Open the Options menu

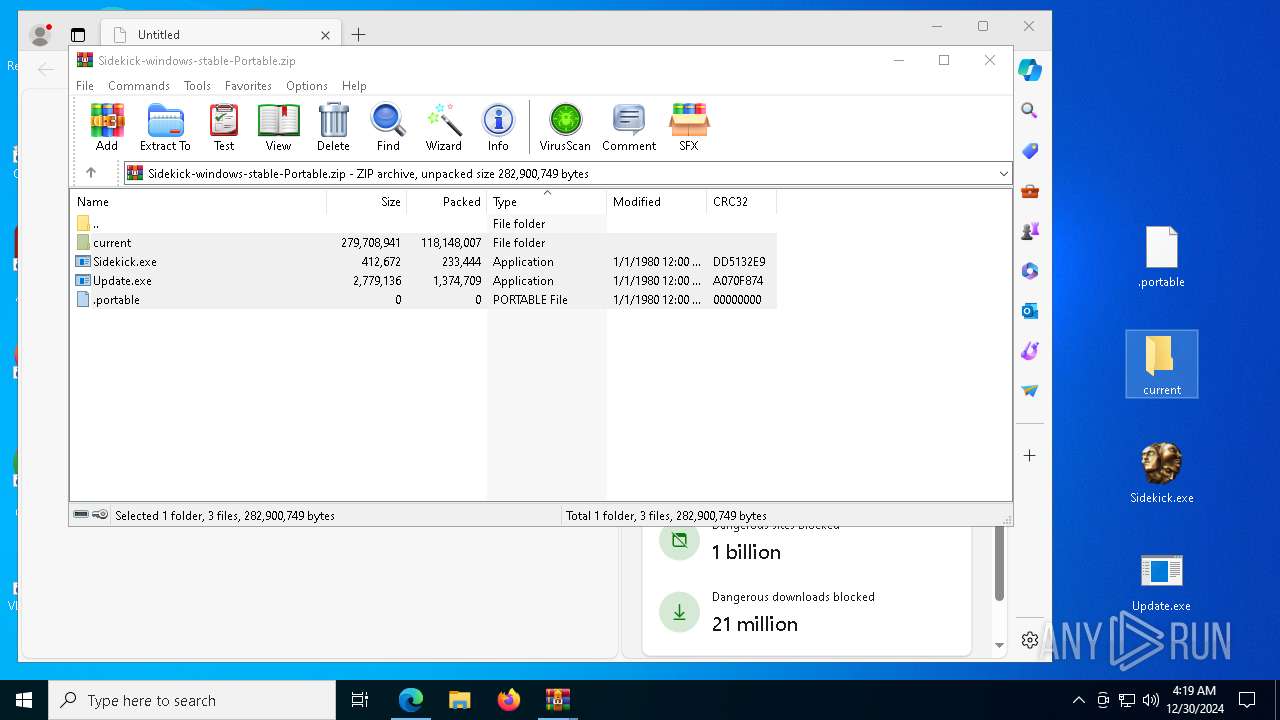pos(307,86)
